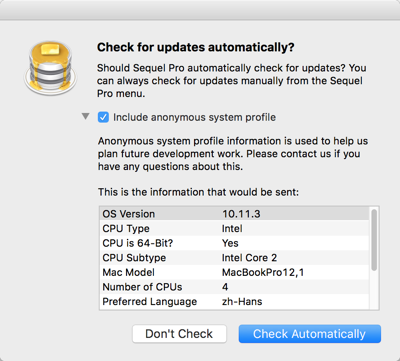Select the Number of CPUs row

tap(234, 287)
